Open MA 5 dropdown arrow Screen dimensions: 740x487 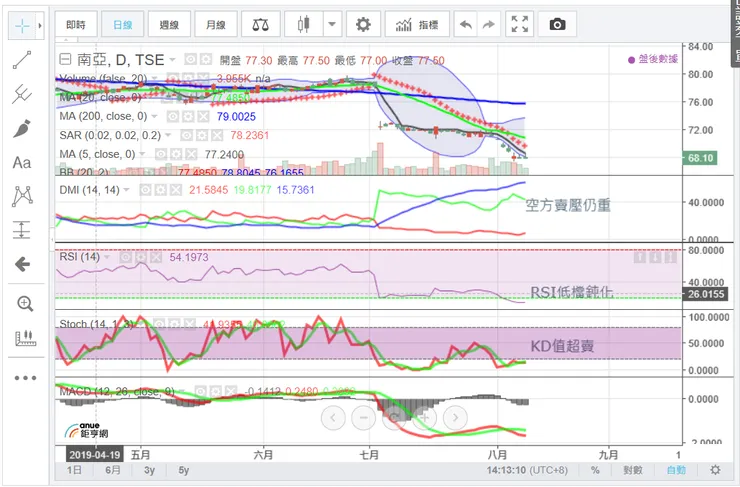tap(142, 154)
